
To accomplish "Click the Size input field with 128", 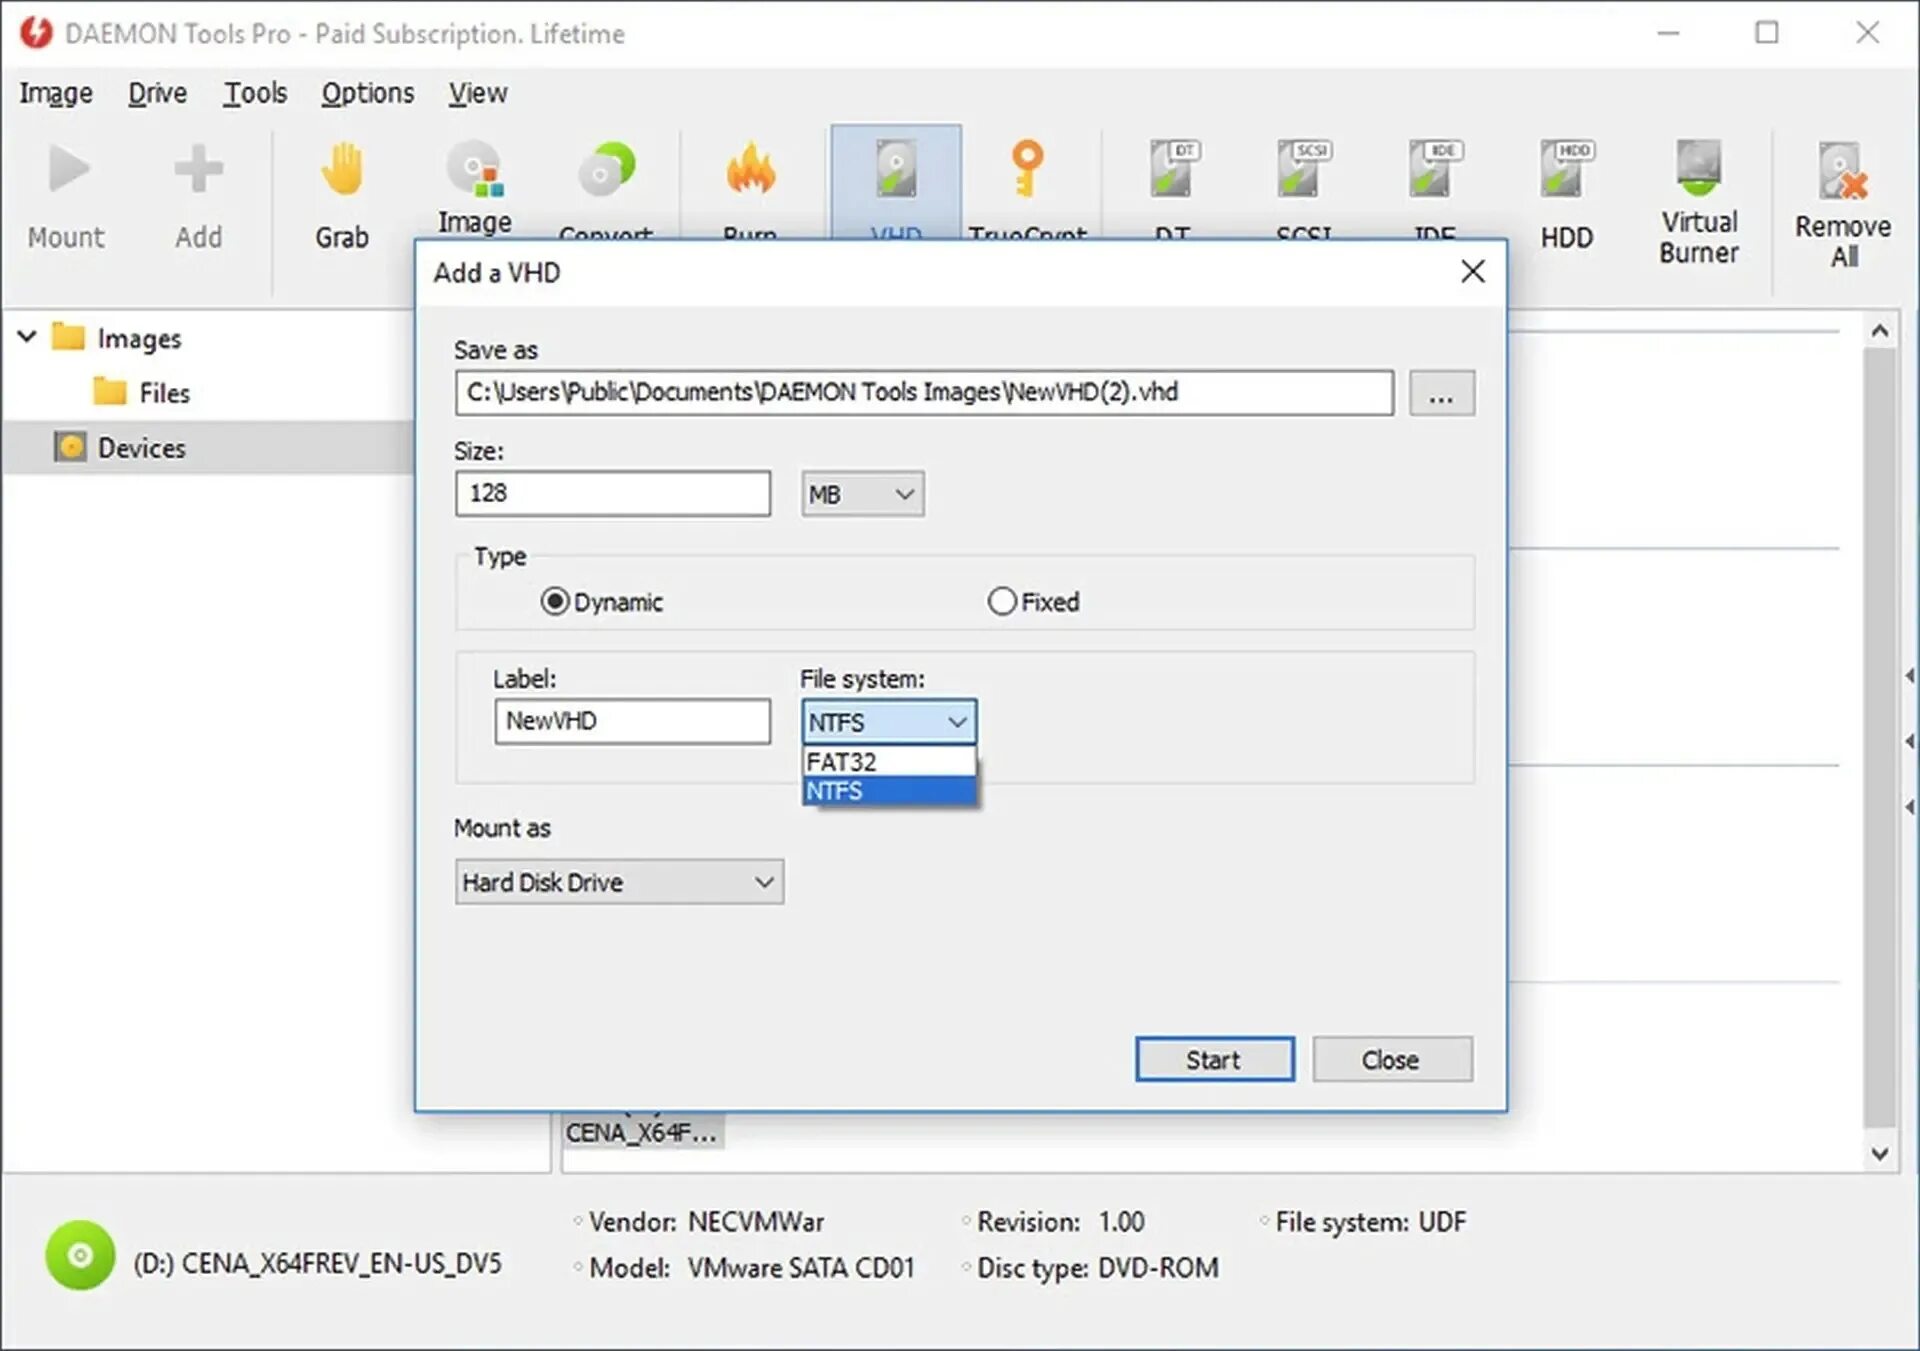I will coord(612,493).
